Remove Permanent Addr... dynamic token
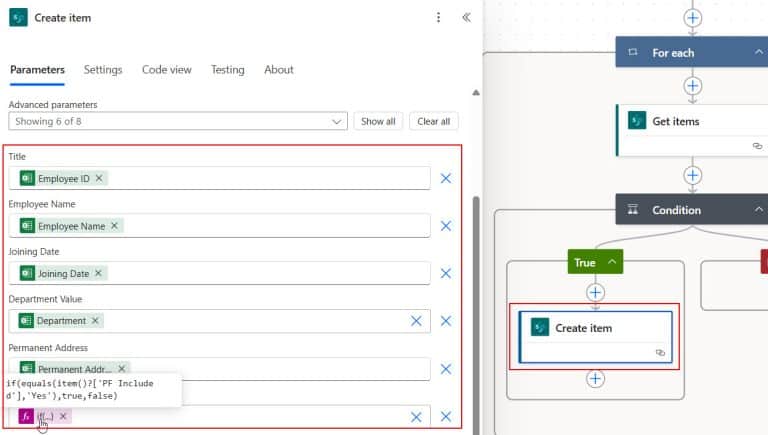The width and height of the screenshot is (768, 435). [121, 368]
